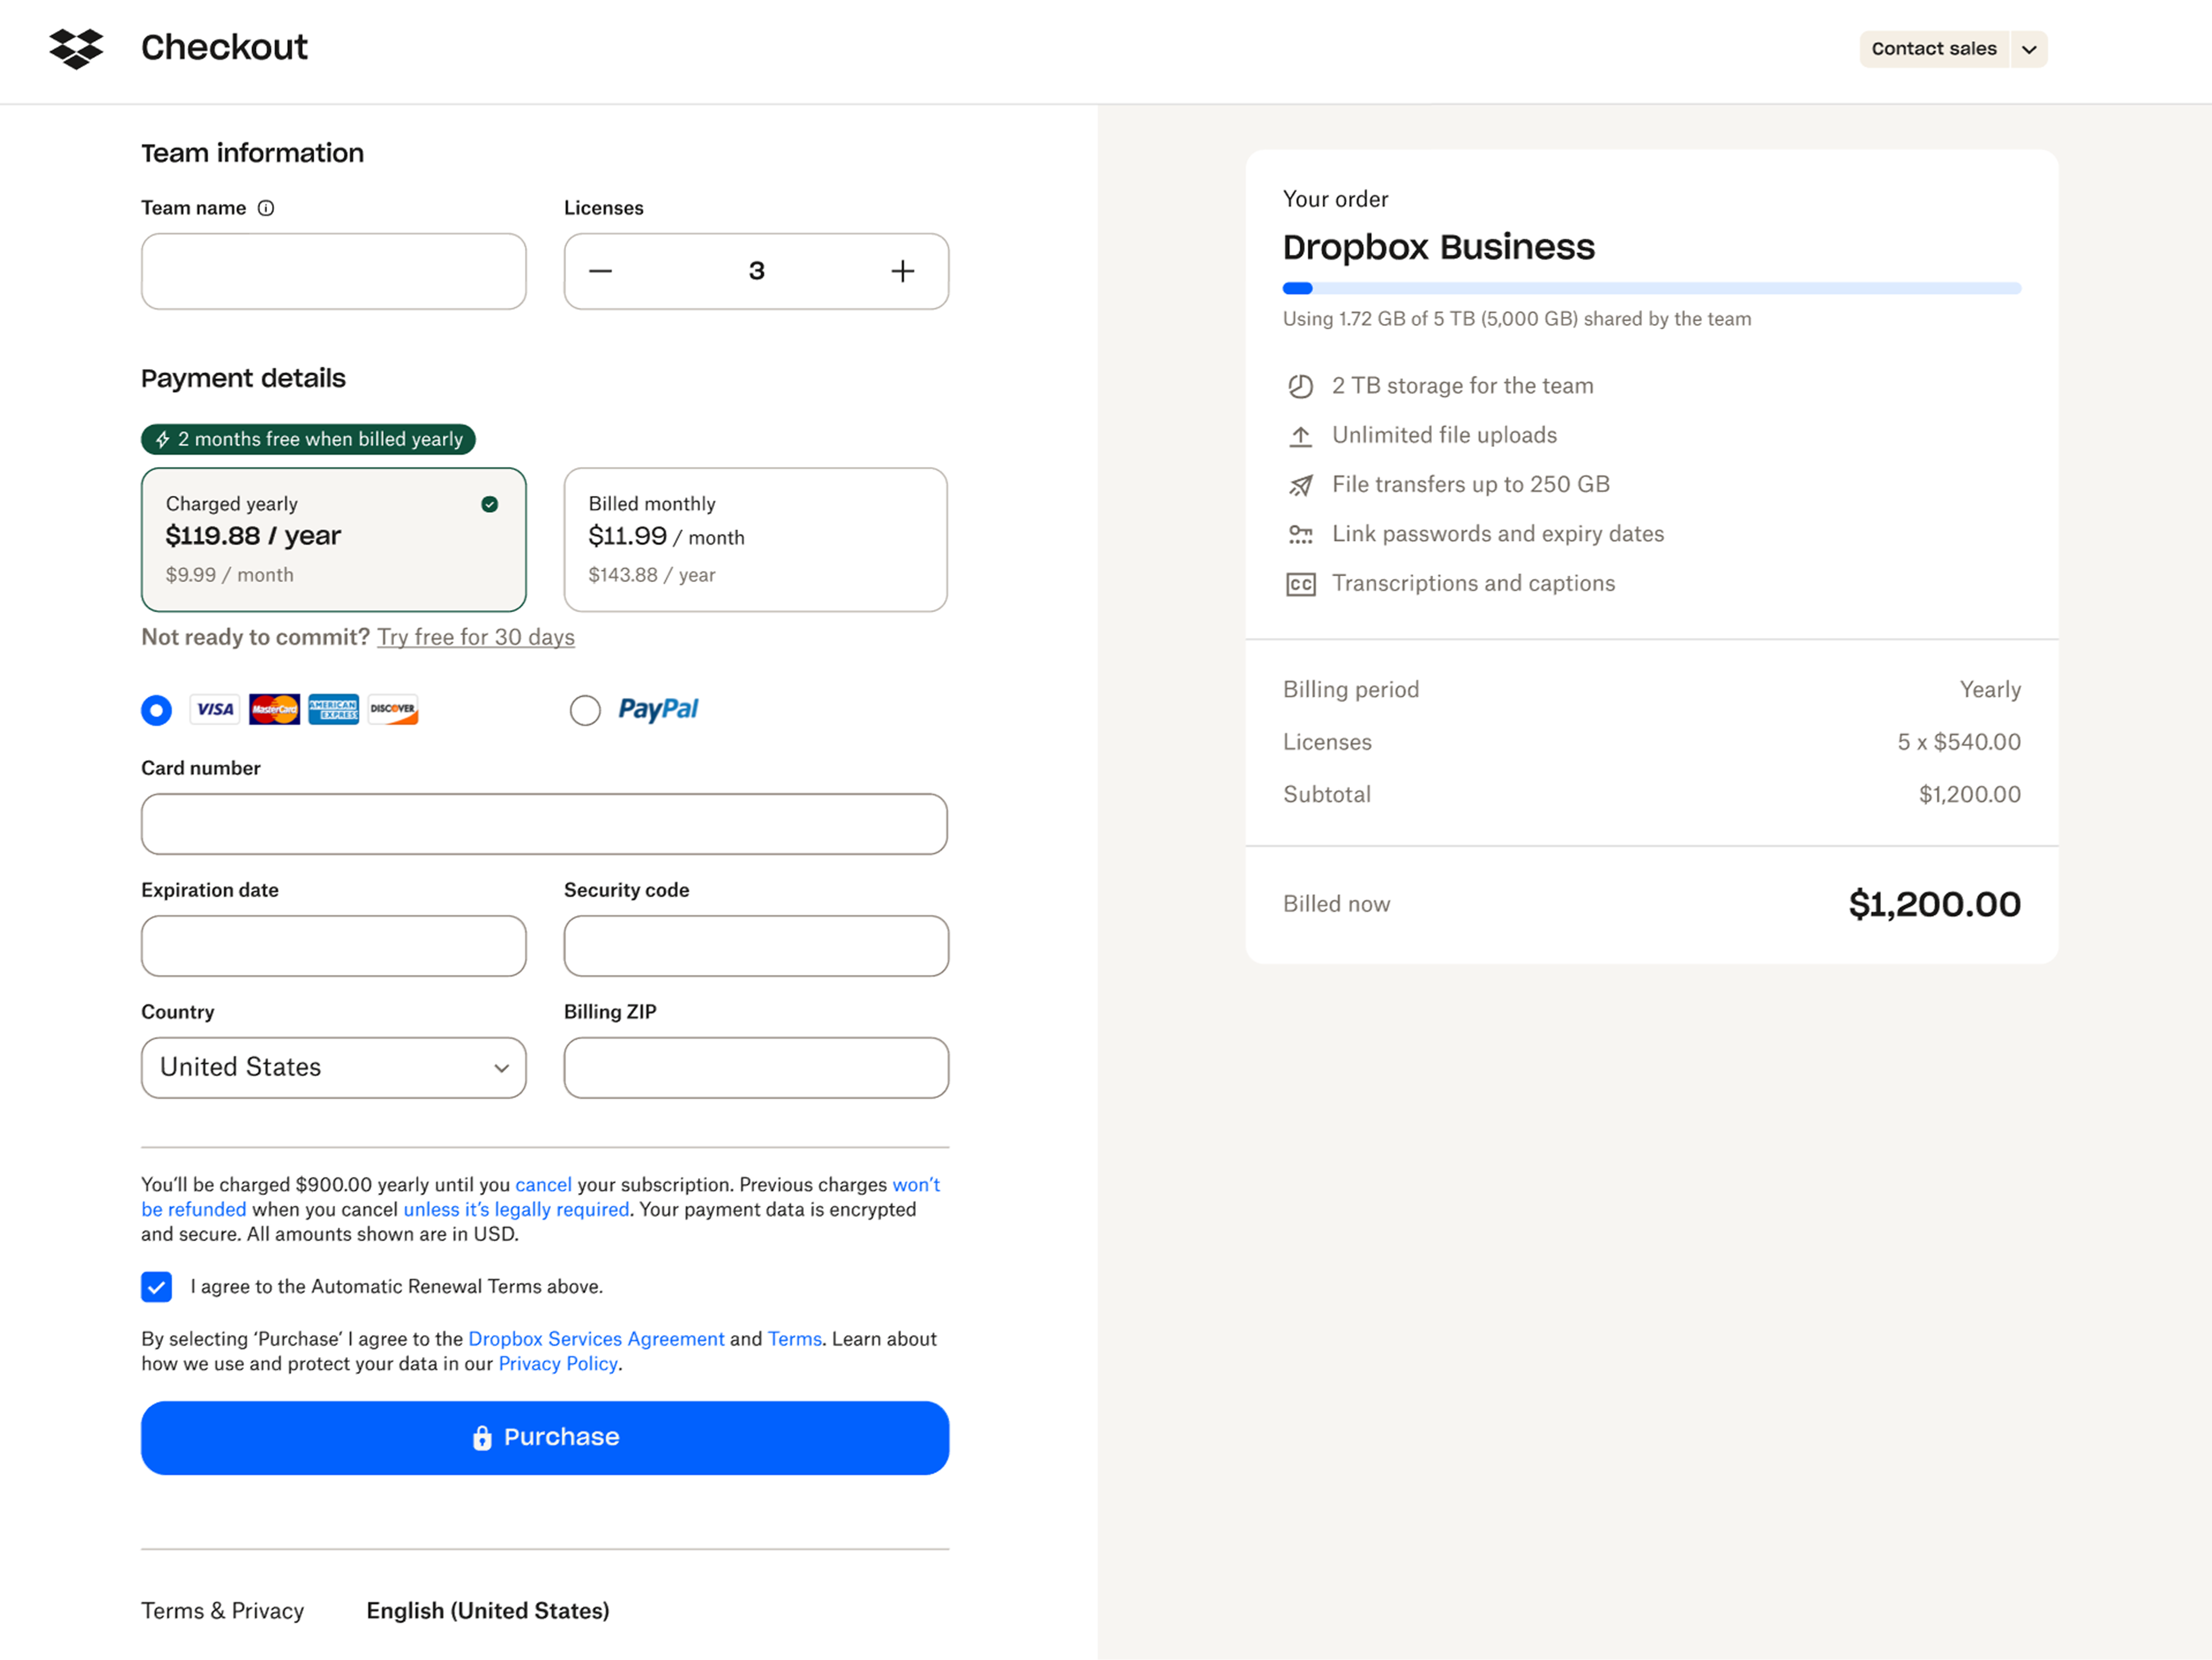The width and height of the screenshot is (2212, 1660).
Task: Click the paper plane File transfers icon
Action: coord(1300,485)
